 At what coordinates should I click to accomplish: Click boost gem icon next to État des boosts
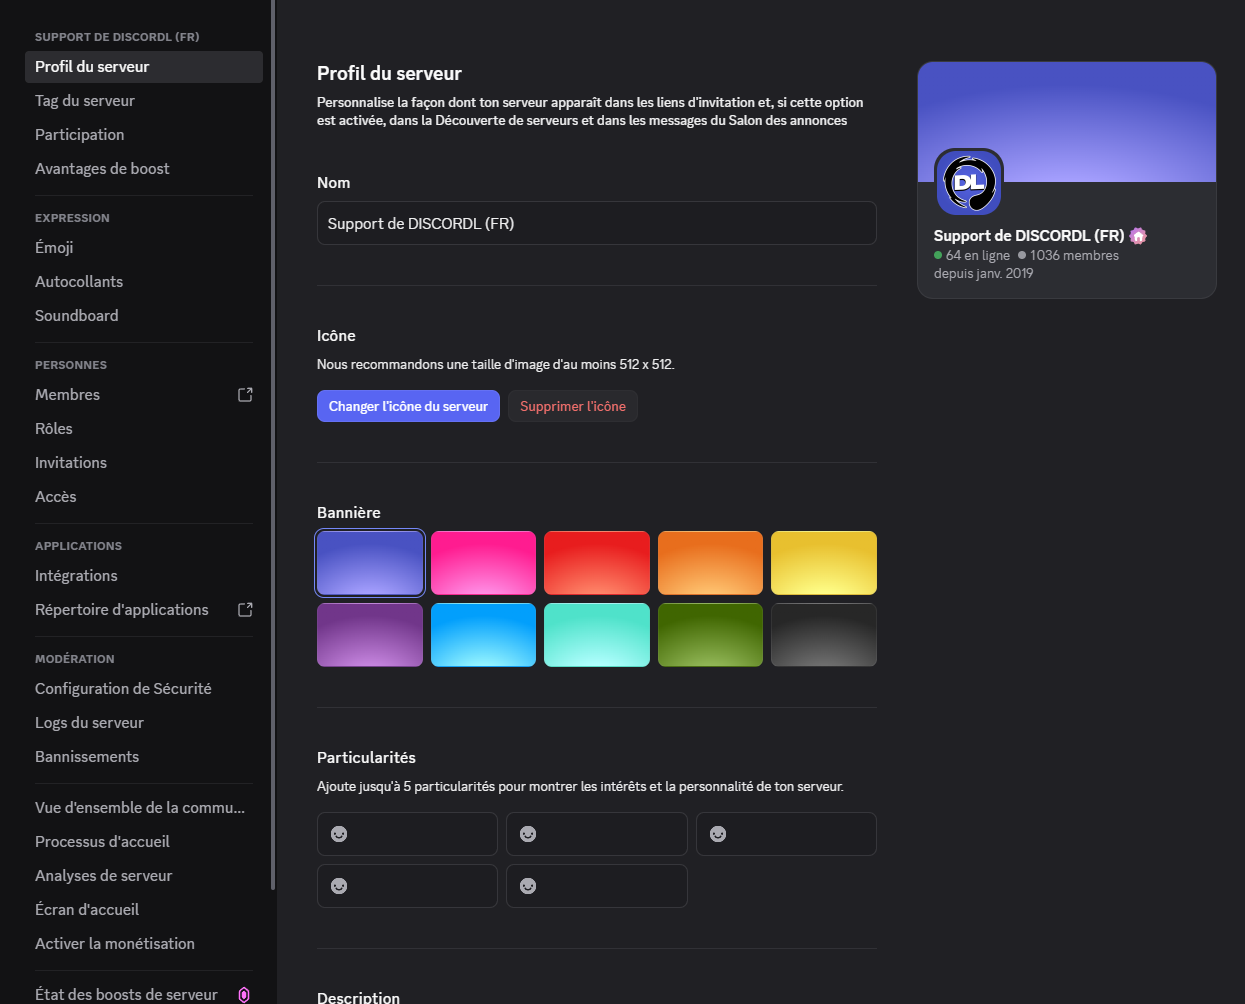244,995
